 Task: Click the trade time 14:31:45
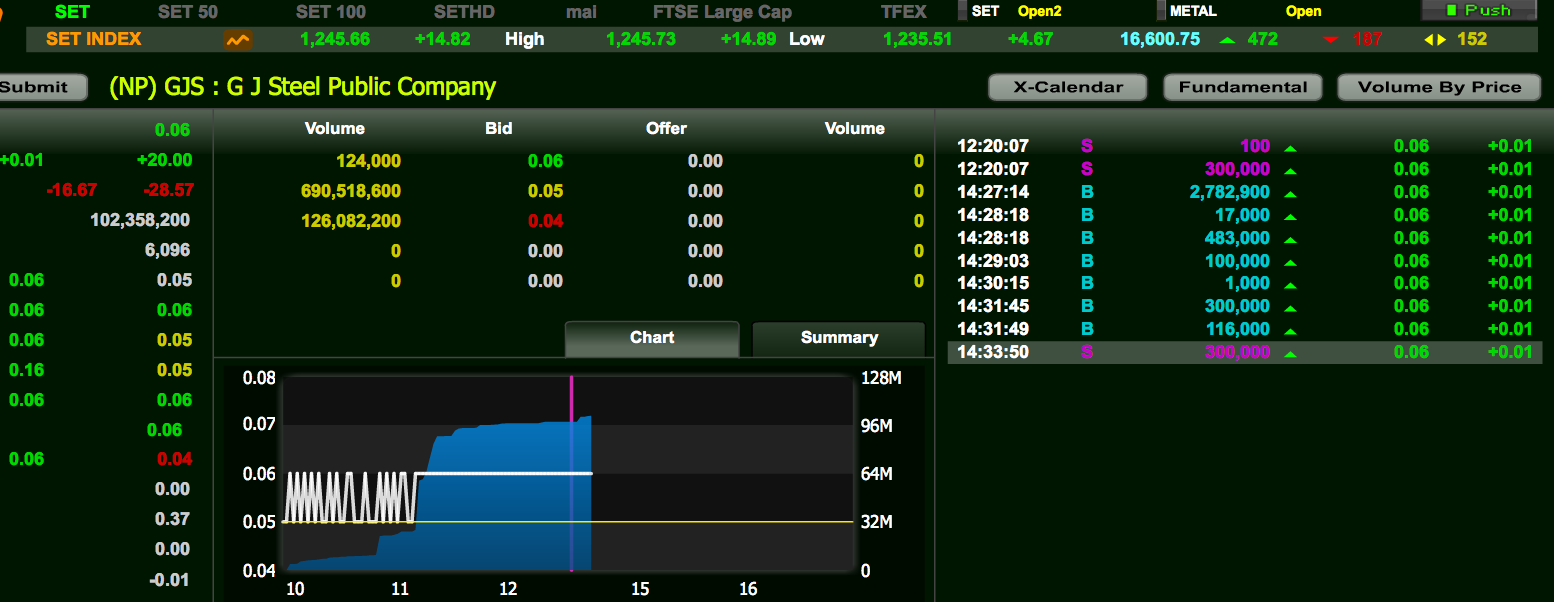(993, 306)
